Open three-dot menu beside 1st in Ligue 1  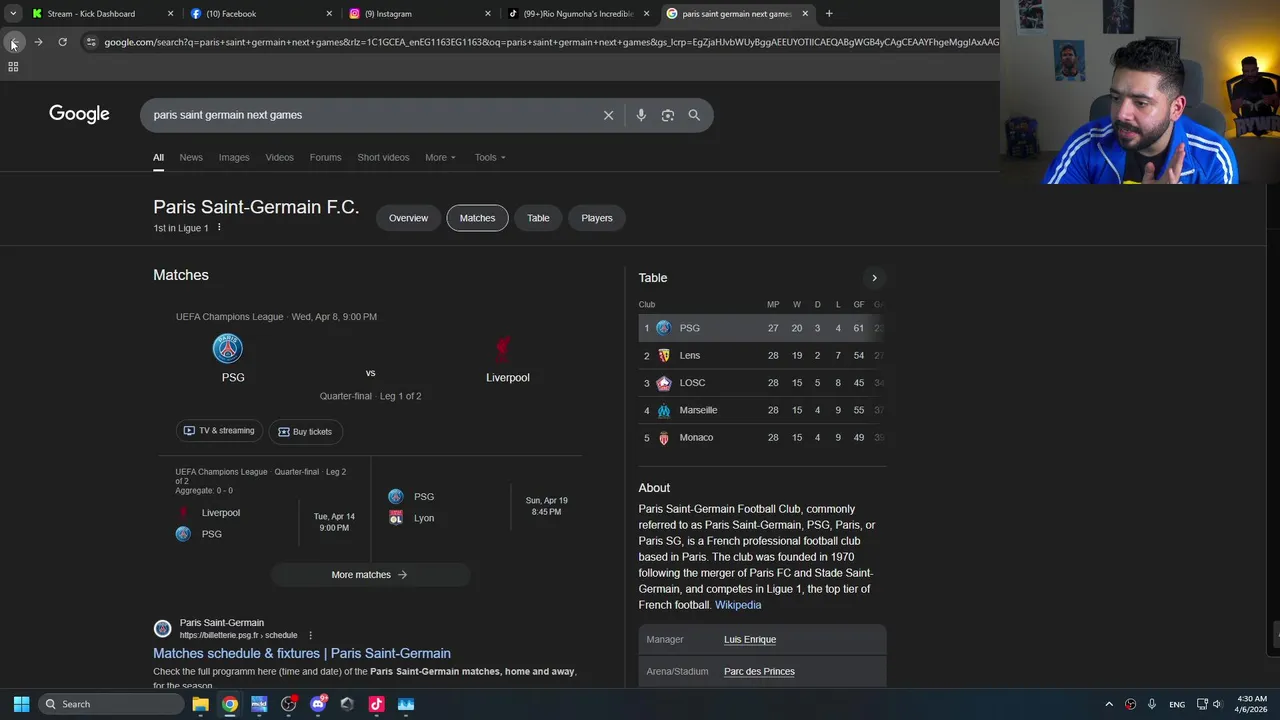[219, 228]
